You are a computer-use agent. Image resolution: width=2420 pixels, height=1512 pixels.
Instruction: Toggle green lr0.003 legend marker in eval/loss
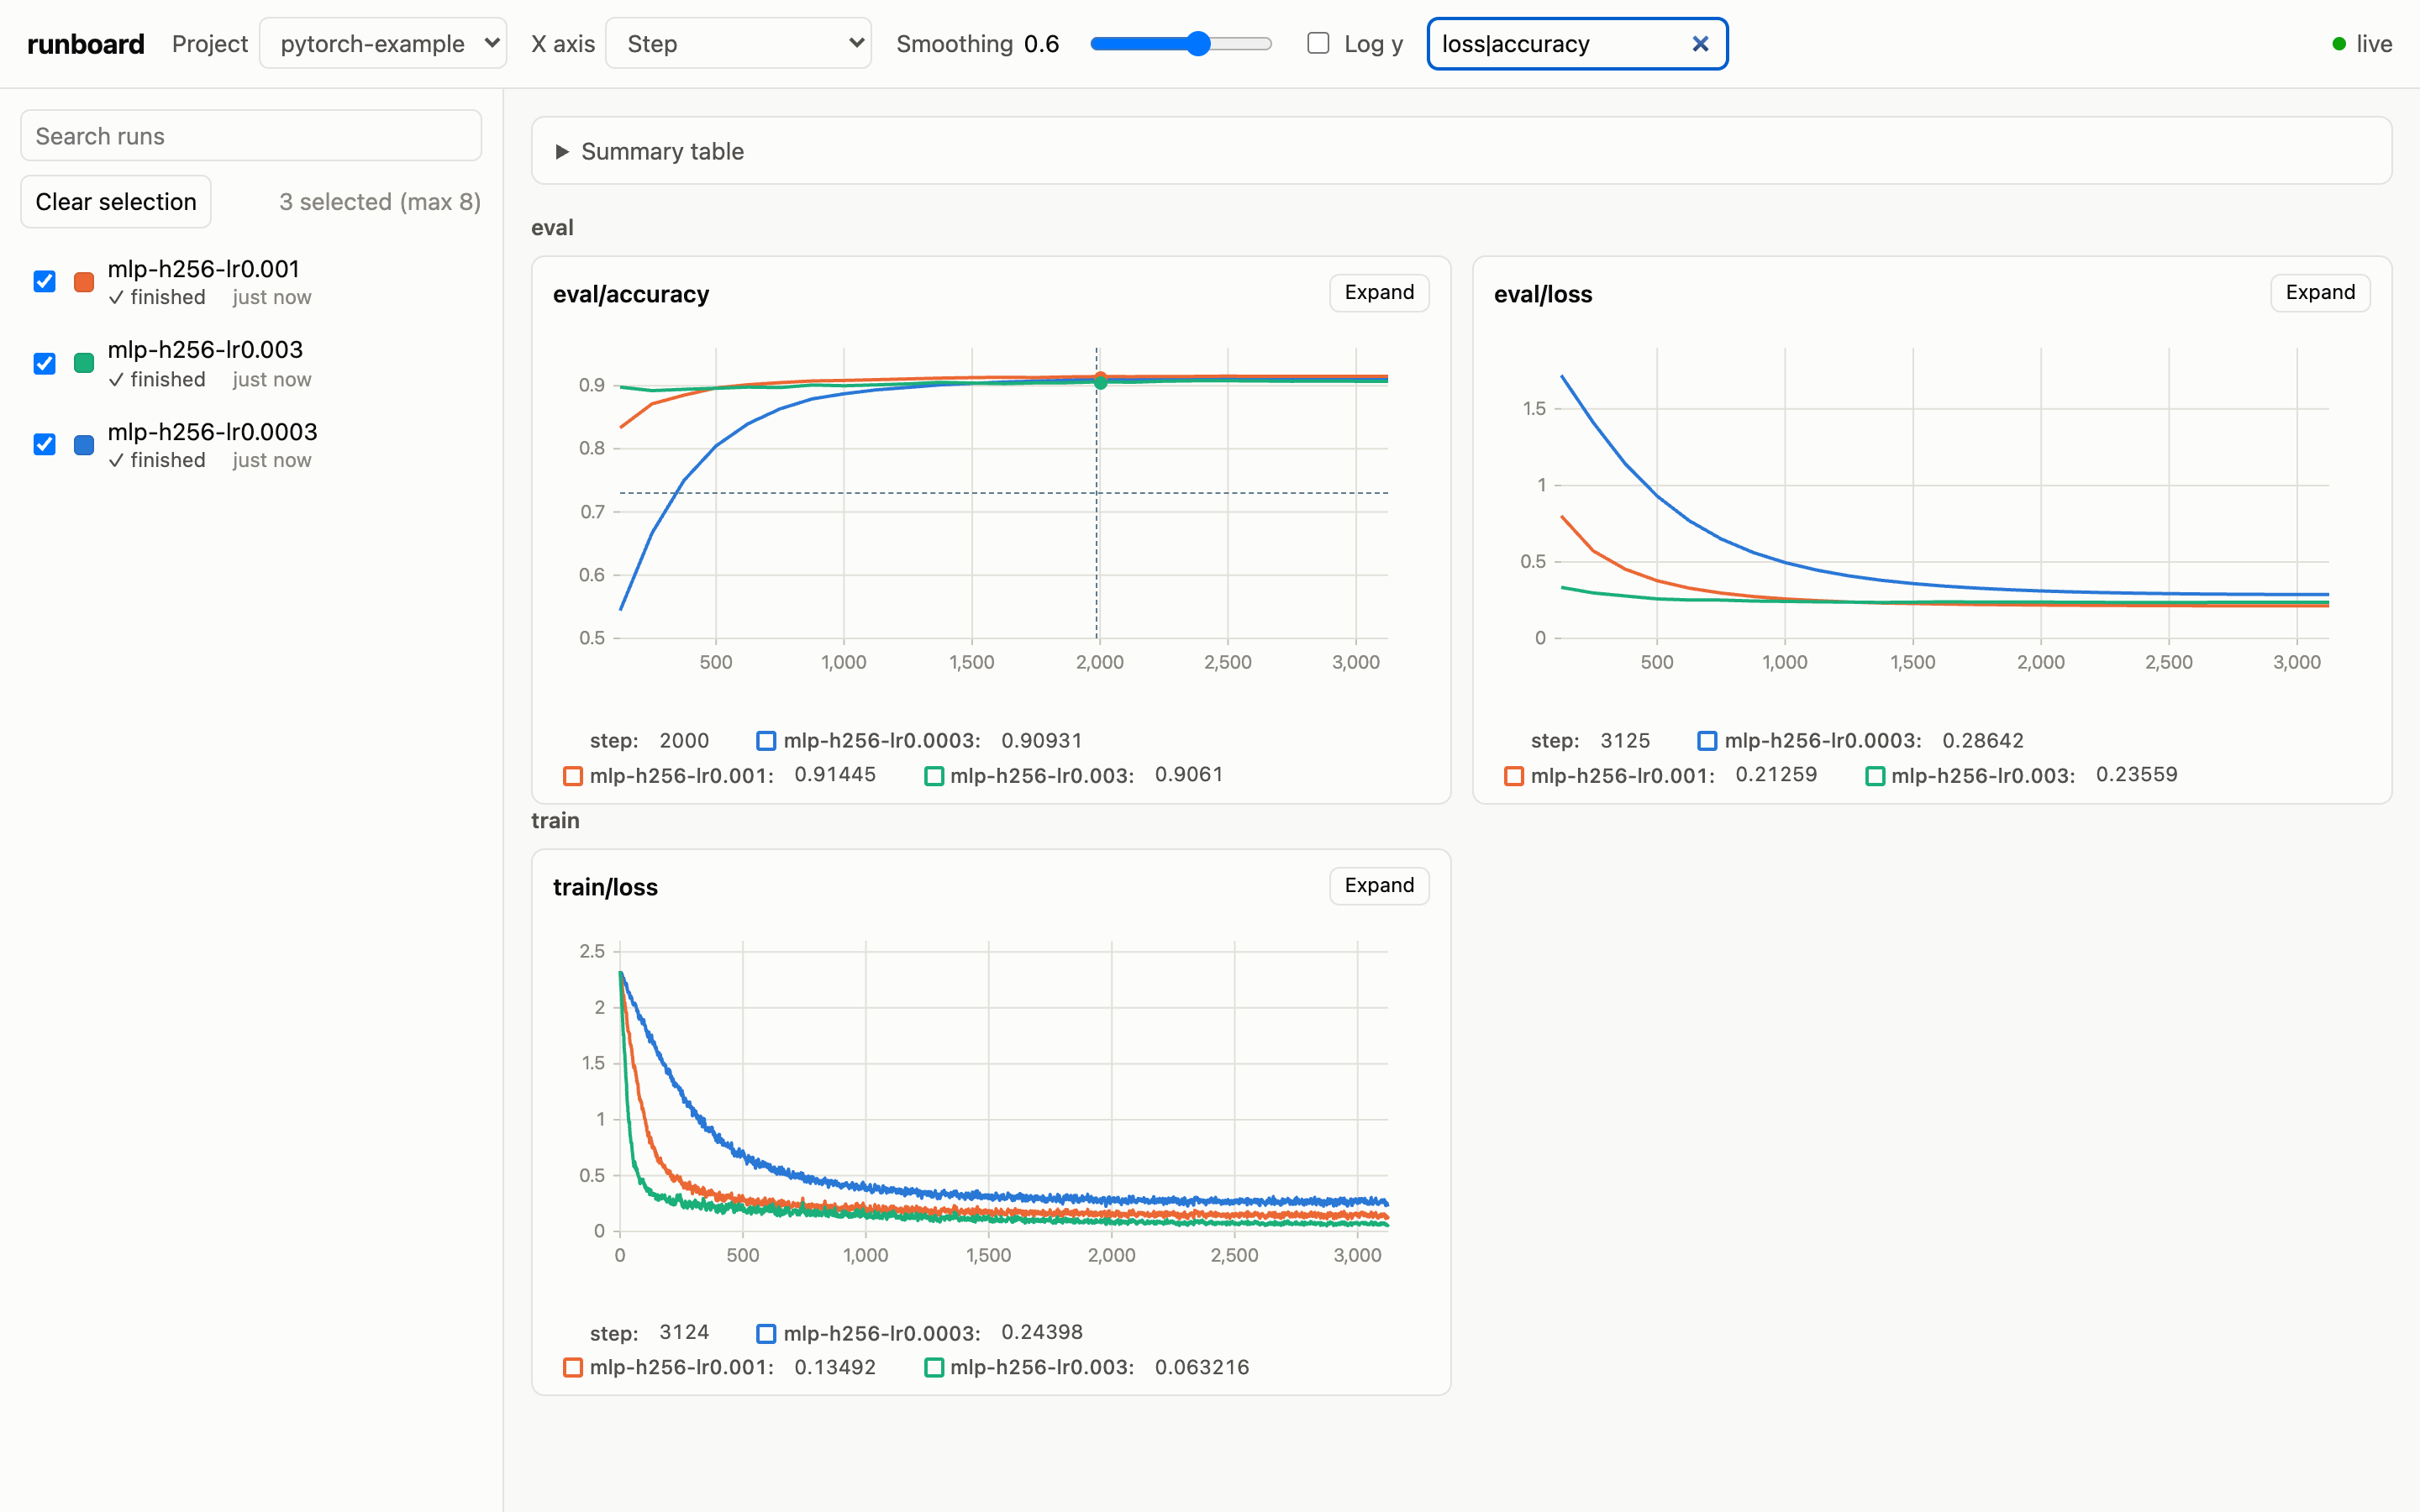[x=1875, y=776]
